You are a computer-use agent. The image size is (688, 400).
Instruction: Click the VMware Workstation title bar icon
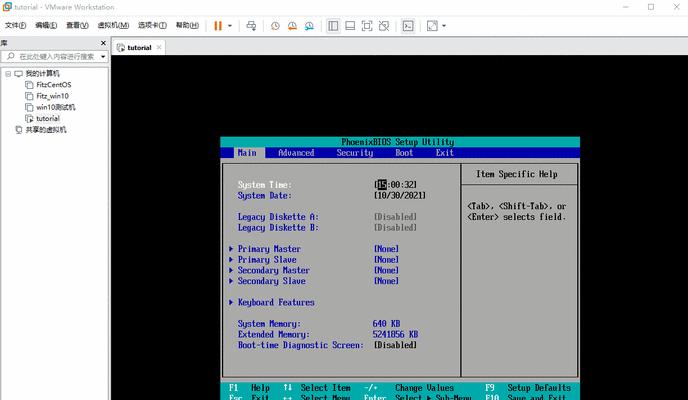click(7, 7)
